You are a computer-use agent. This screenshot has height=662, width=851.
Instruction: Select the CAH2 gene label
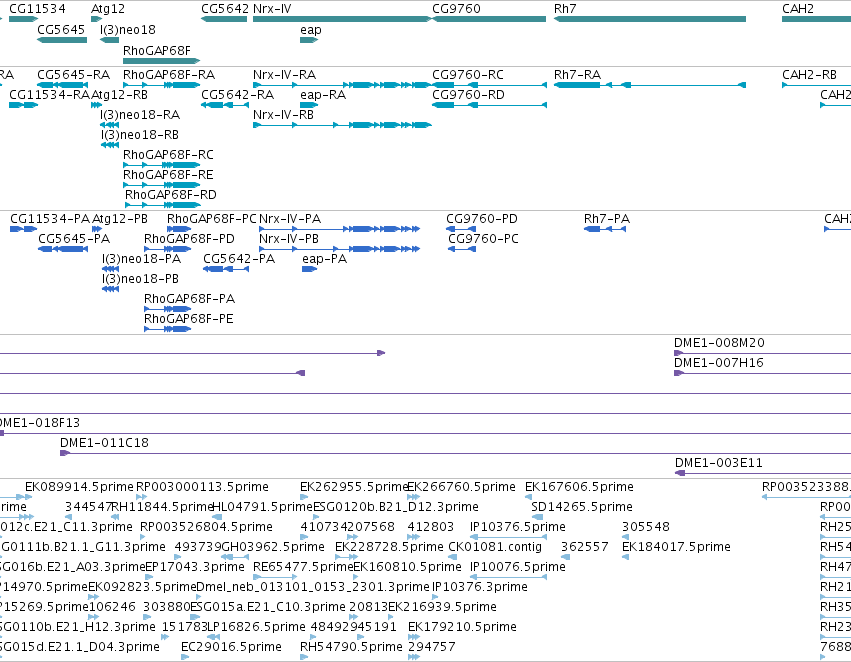[x=797, y=9]
